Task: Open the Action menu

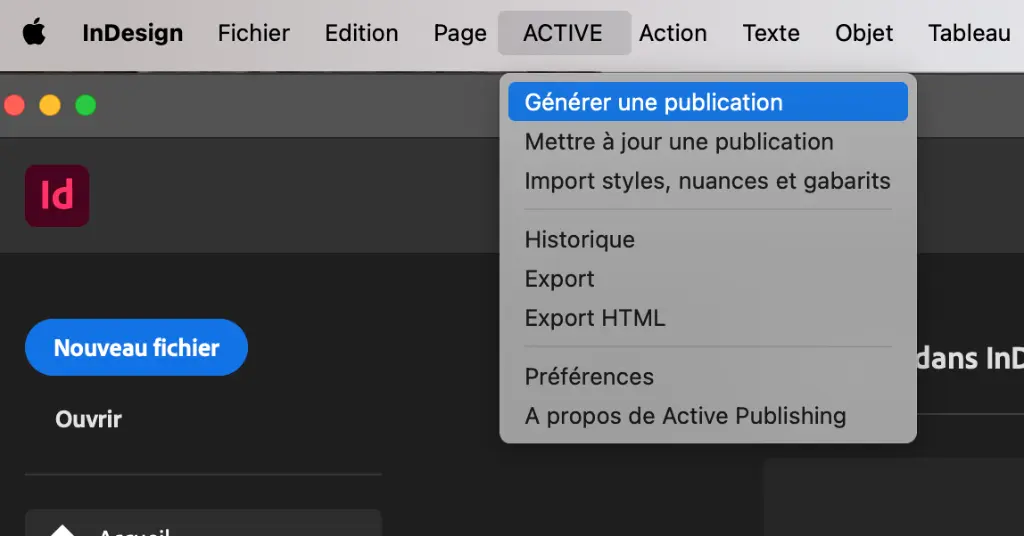Action: (x=673, y=33)
